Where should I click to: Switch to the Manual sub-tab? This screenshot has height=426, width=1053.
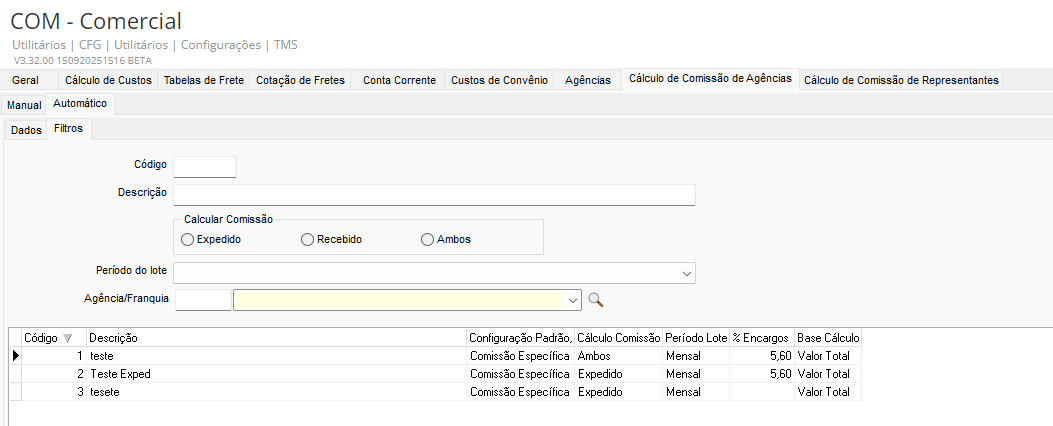point(24,104)
